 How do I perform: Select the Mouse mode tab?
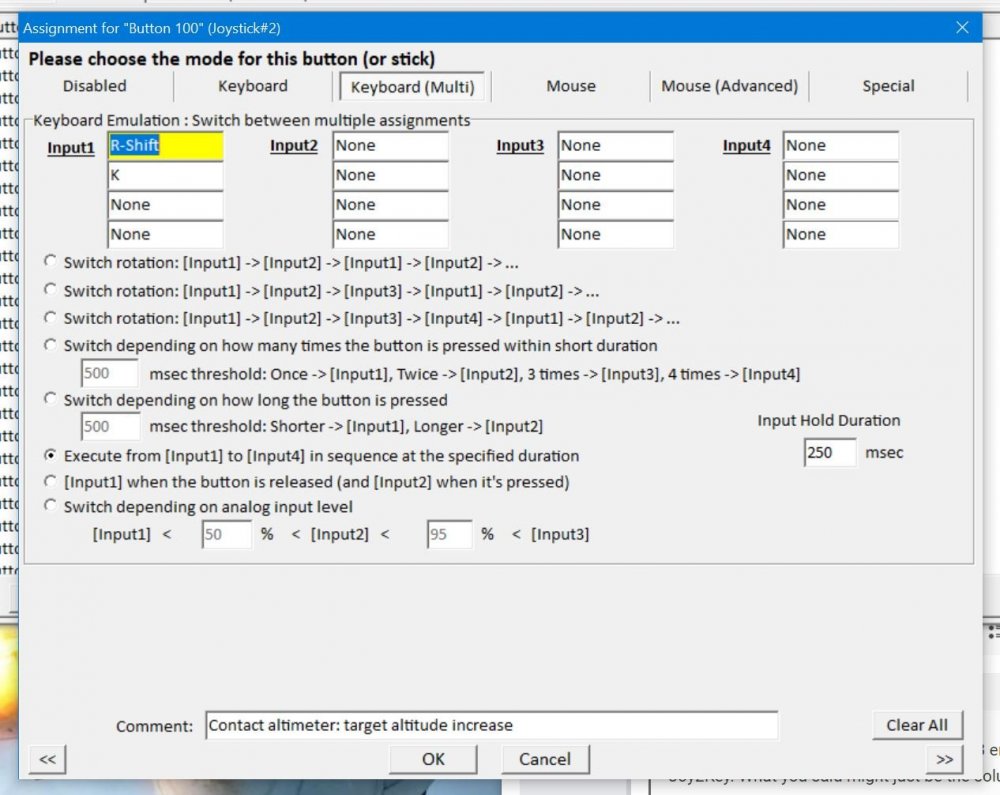coord(571,86)
